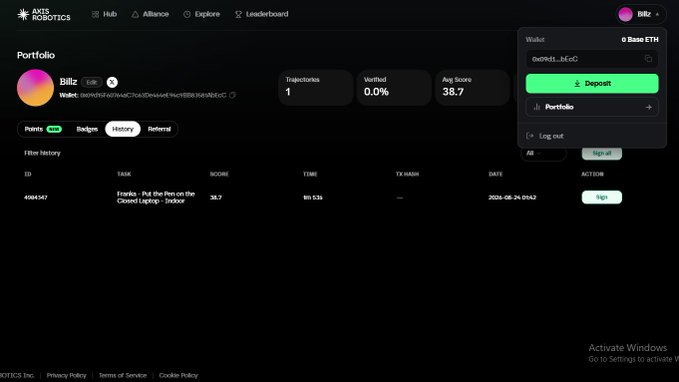Click Sign for trajectory 4984347

point(601,197)
